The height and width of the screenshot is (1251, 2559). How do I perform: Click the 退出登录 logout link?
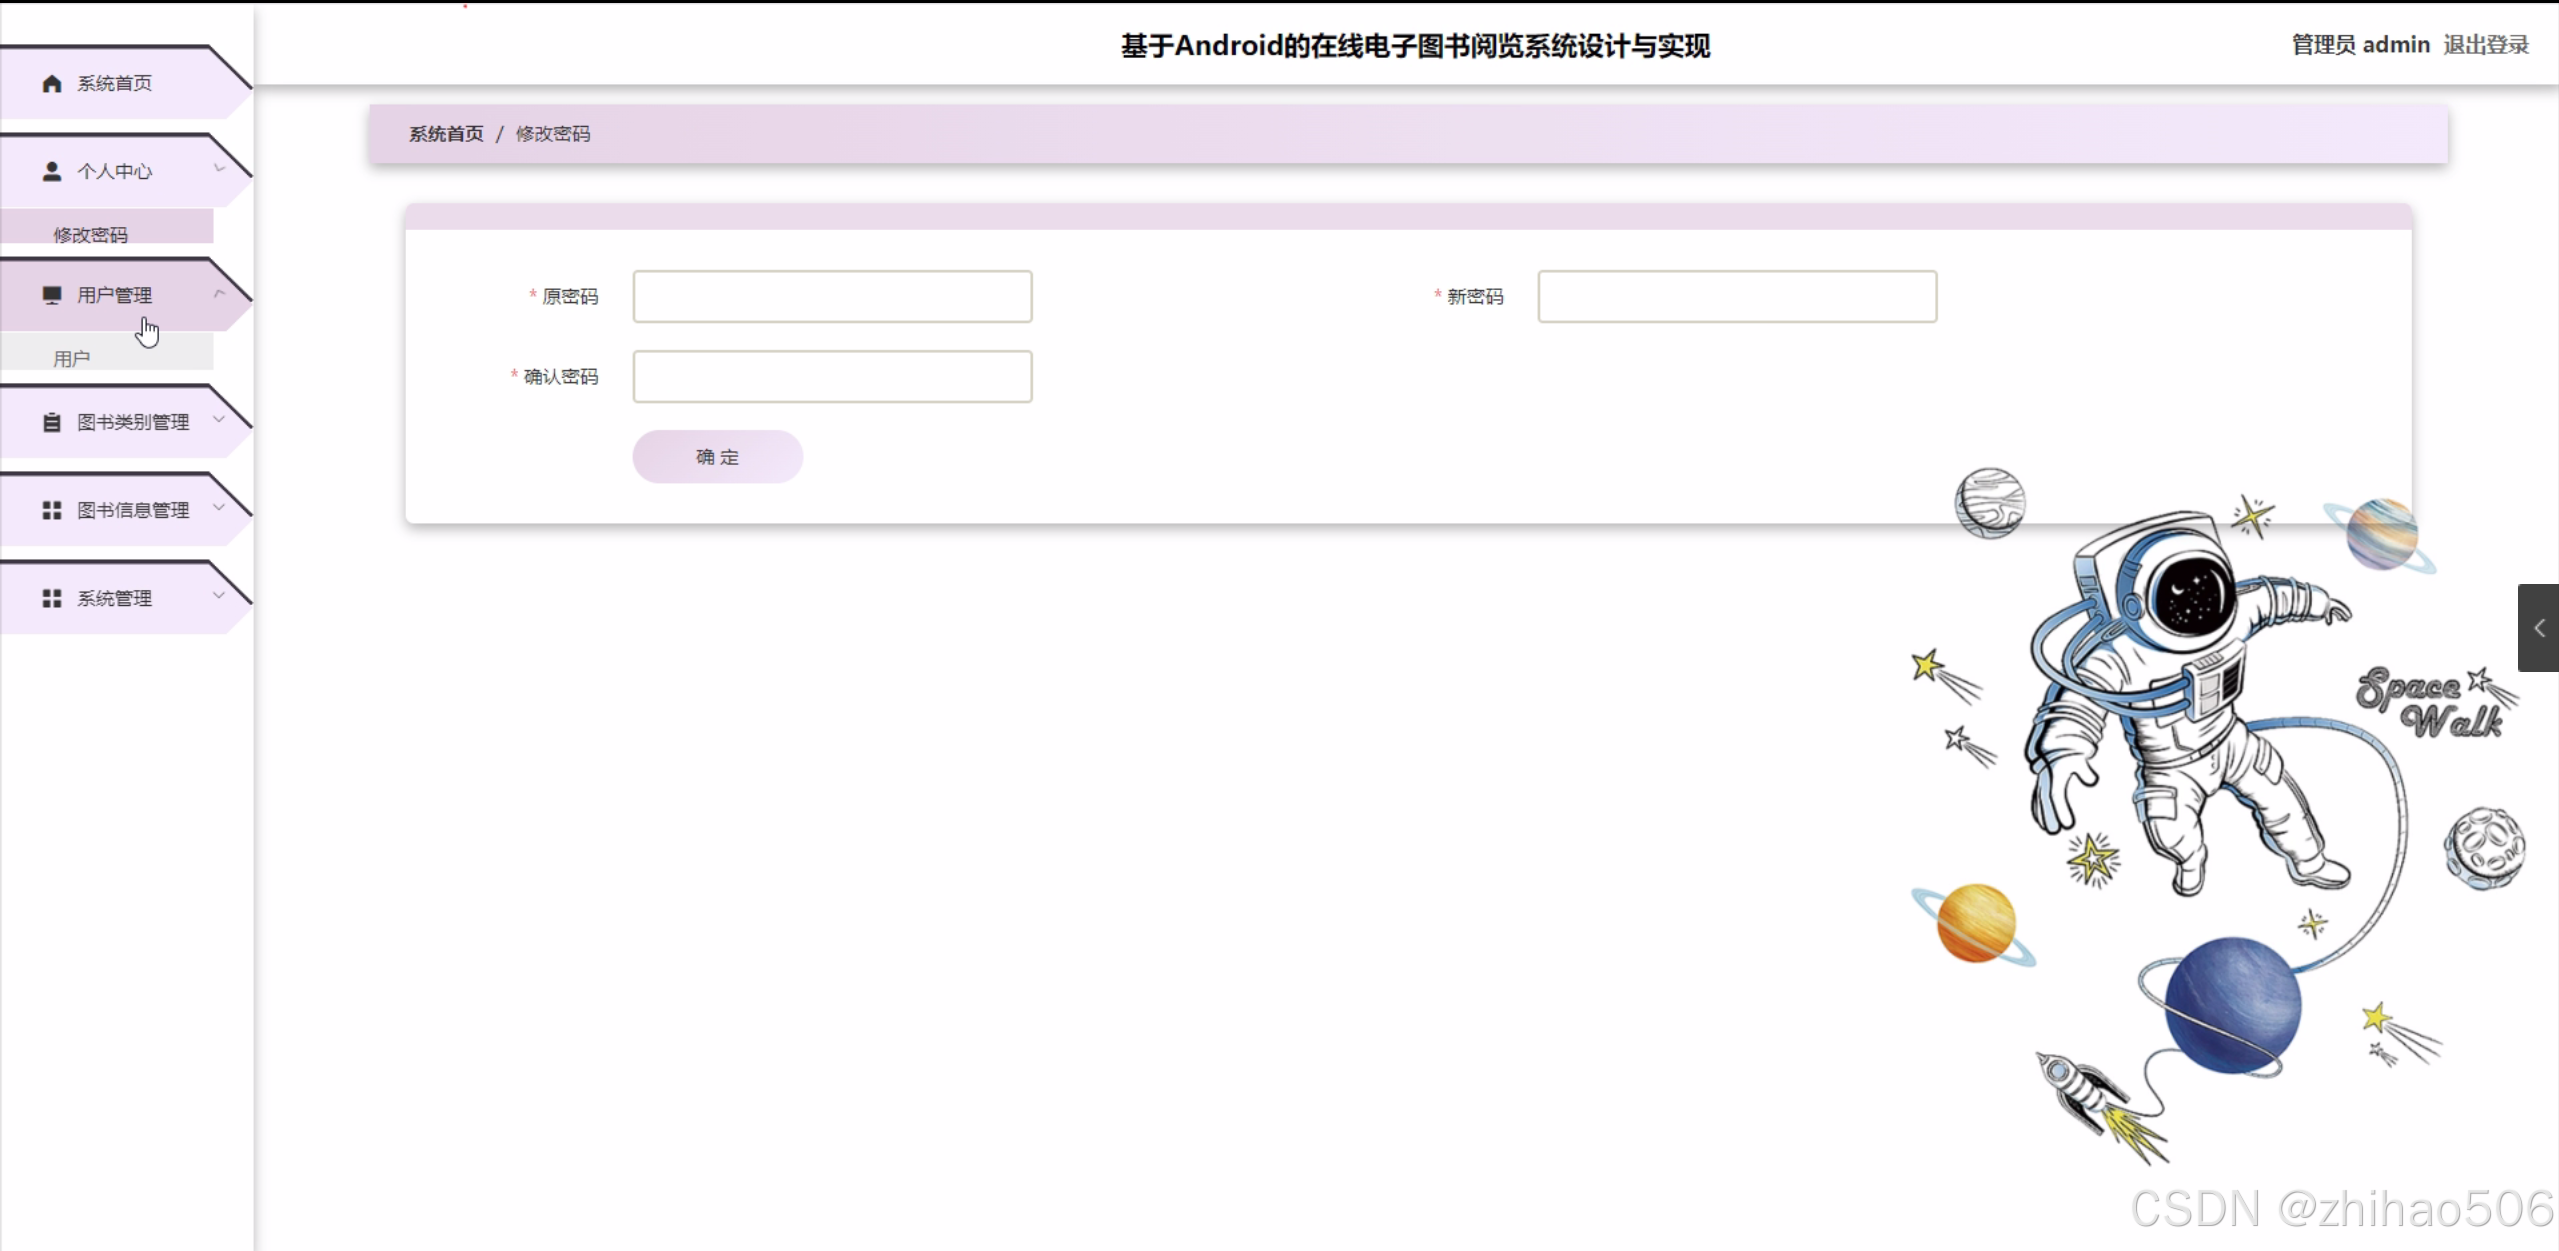(2485, 45)
